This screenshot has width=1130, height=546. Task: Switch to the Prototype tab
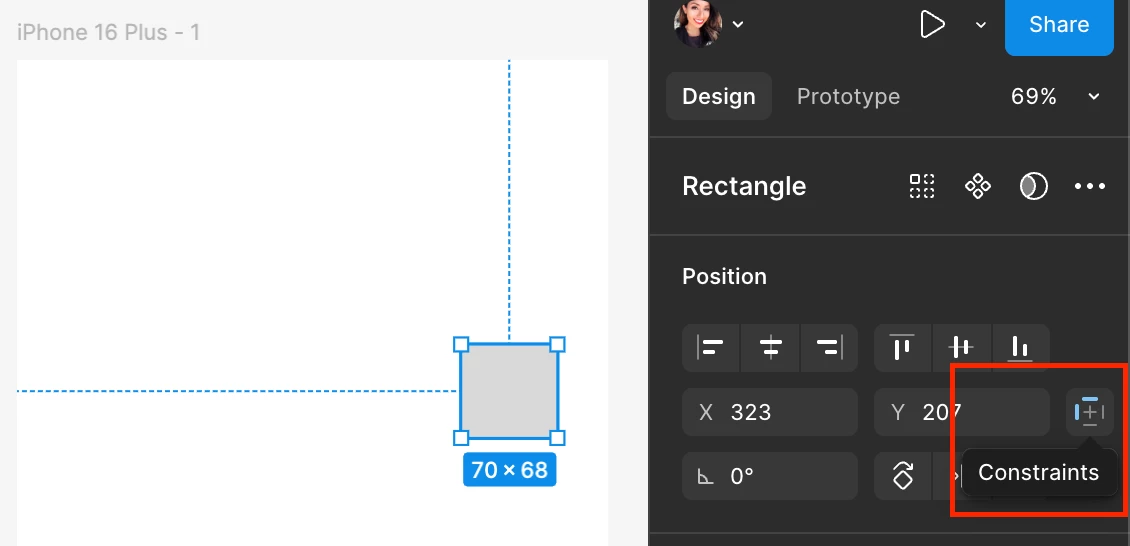click(x=848, y=97)
